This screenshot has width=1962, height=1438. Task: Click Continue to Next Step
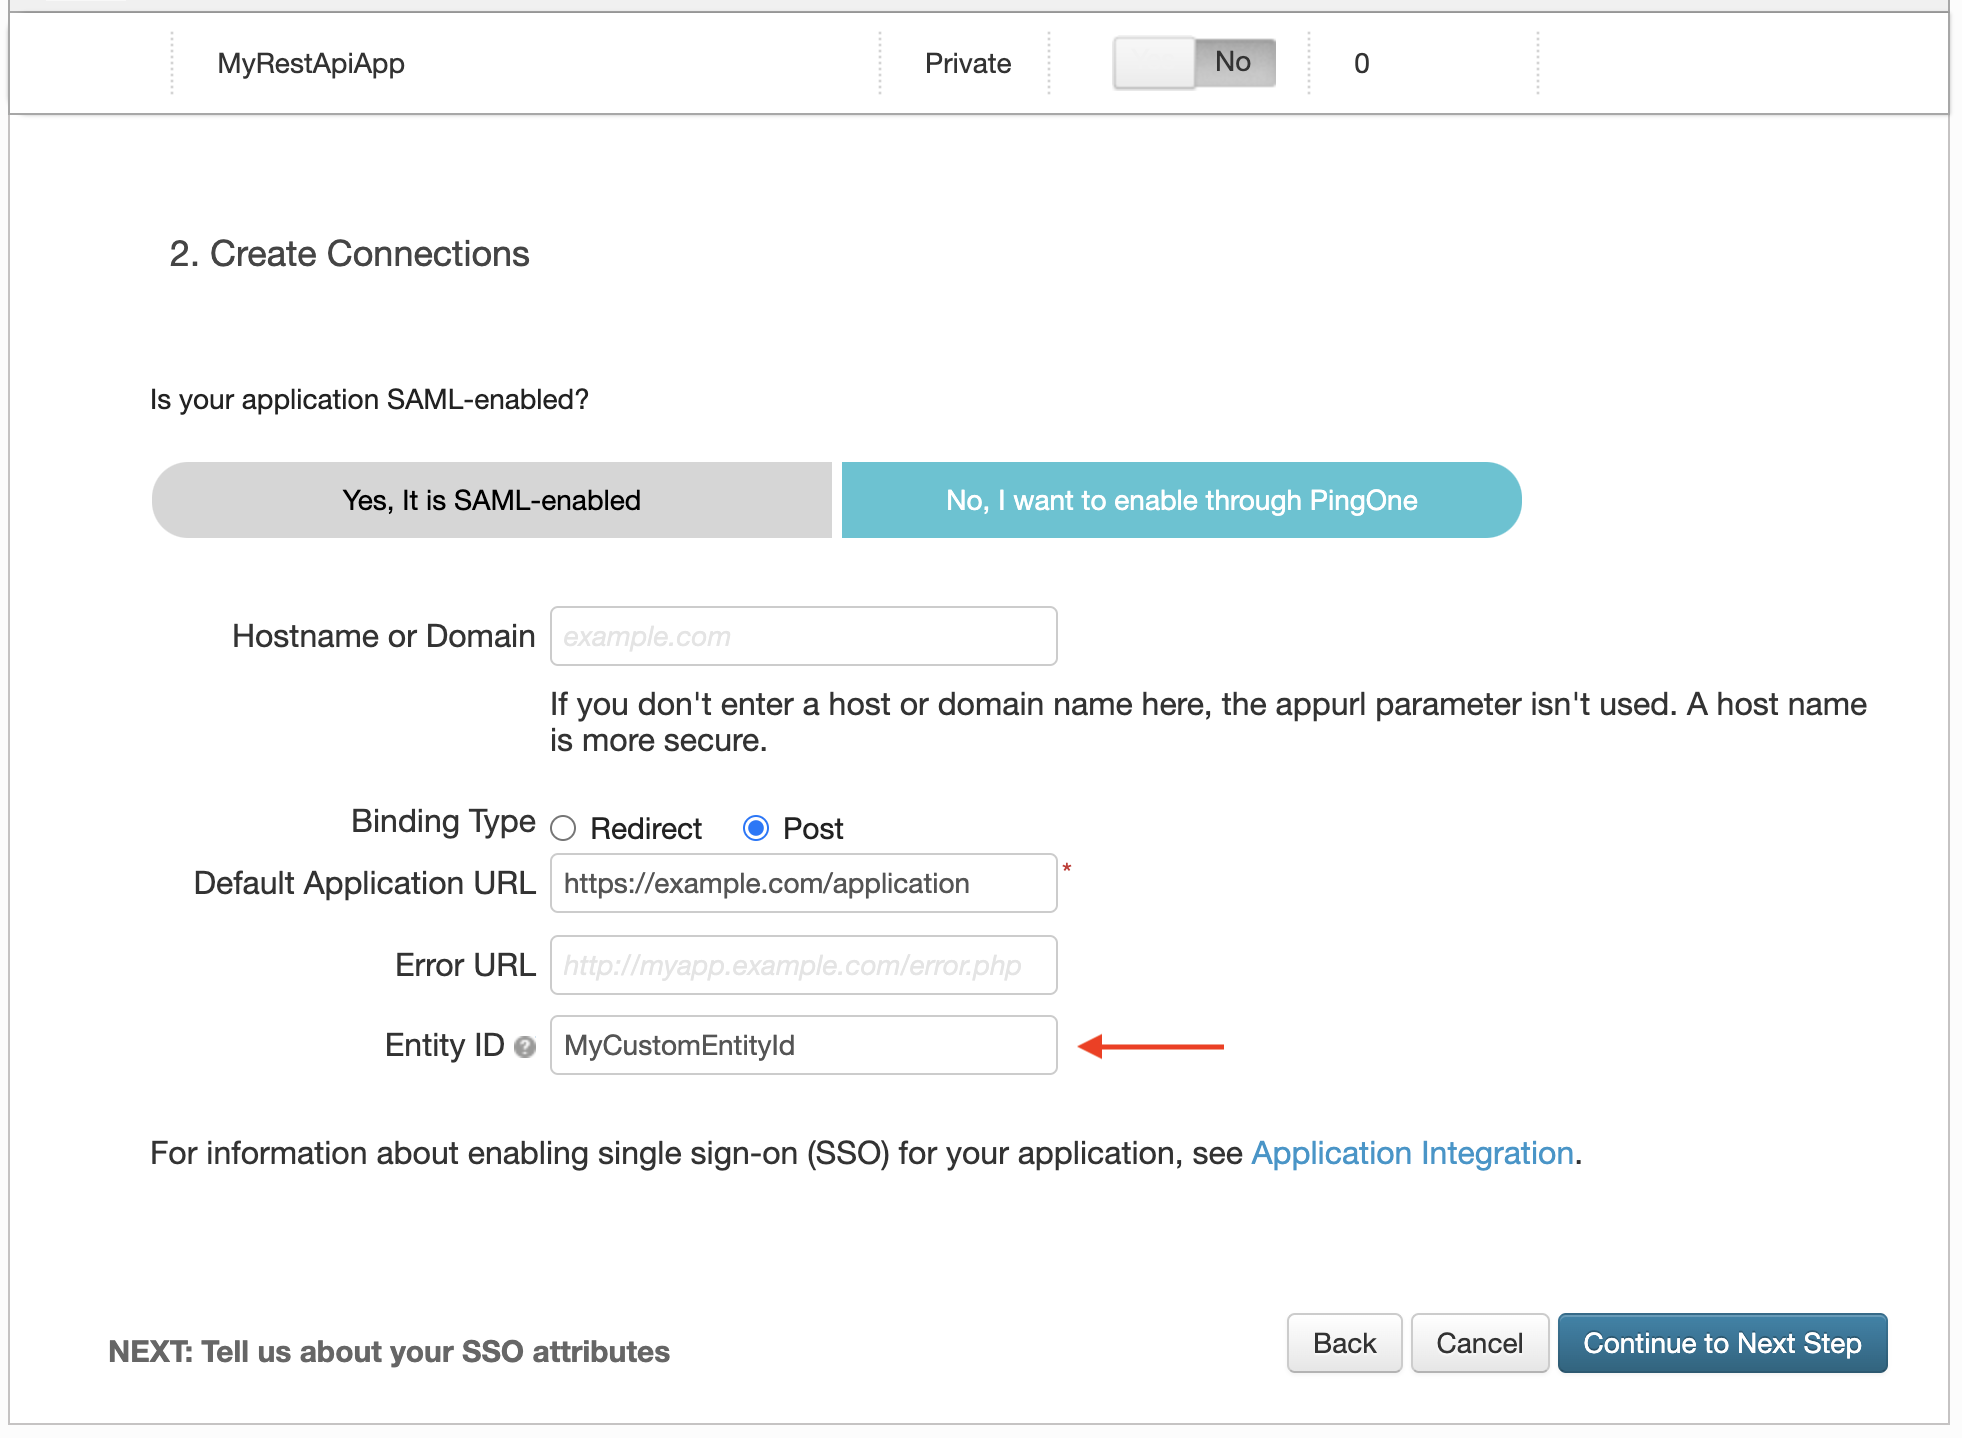point(1722,1343)
